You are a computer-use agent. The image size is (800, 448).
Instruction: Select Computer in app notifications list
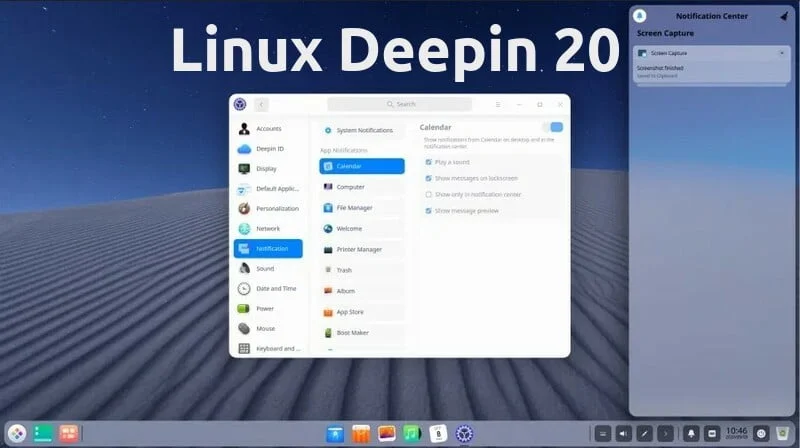point(362,187)
